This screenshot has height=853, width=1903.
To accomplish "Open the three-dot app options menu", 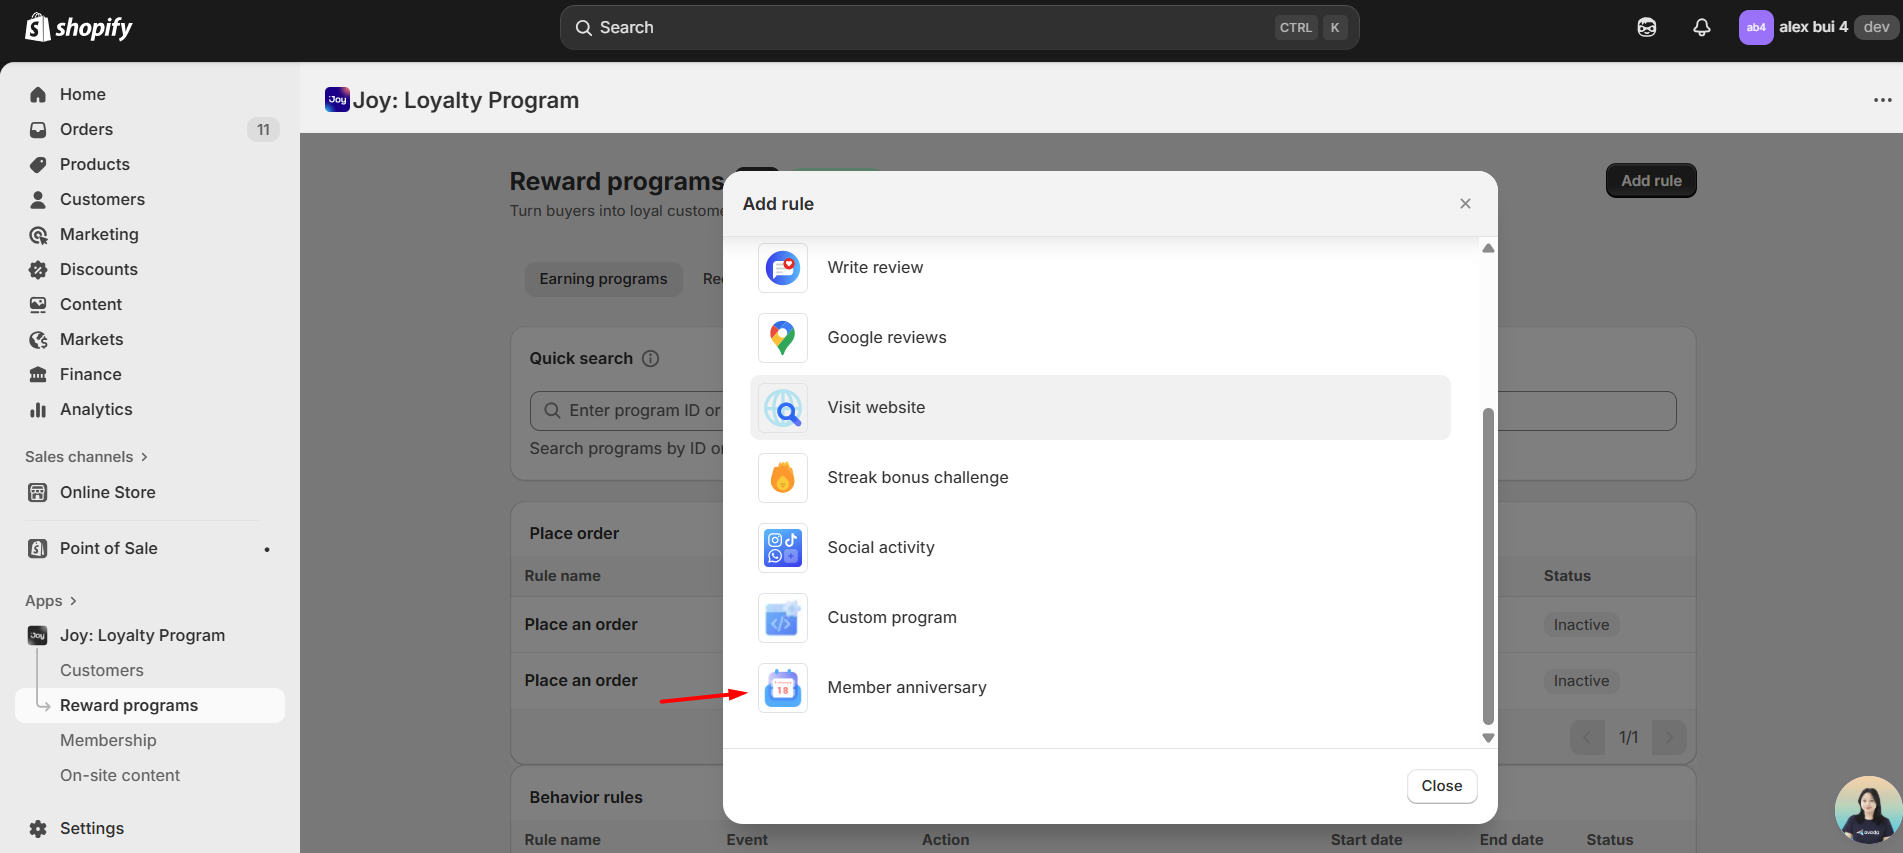I will (x=1882, y=100).
